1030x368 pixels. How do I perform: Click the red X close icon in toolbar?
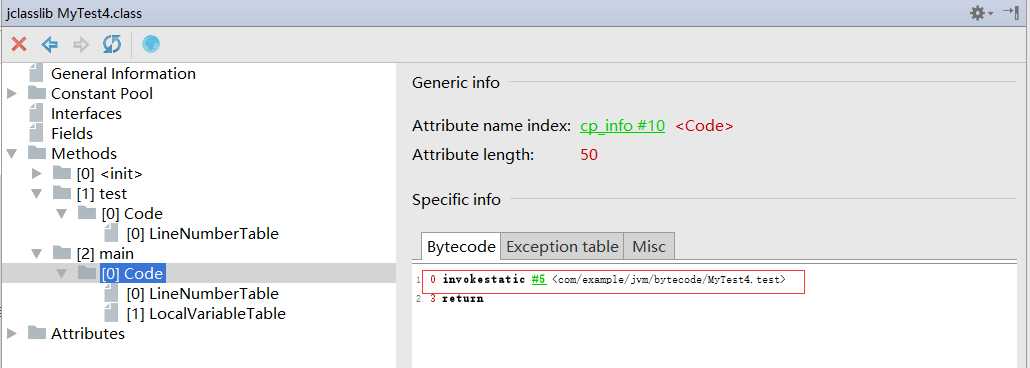pos(19,45)
